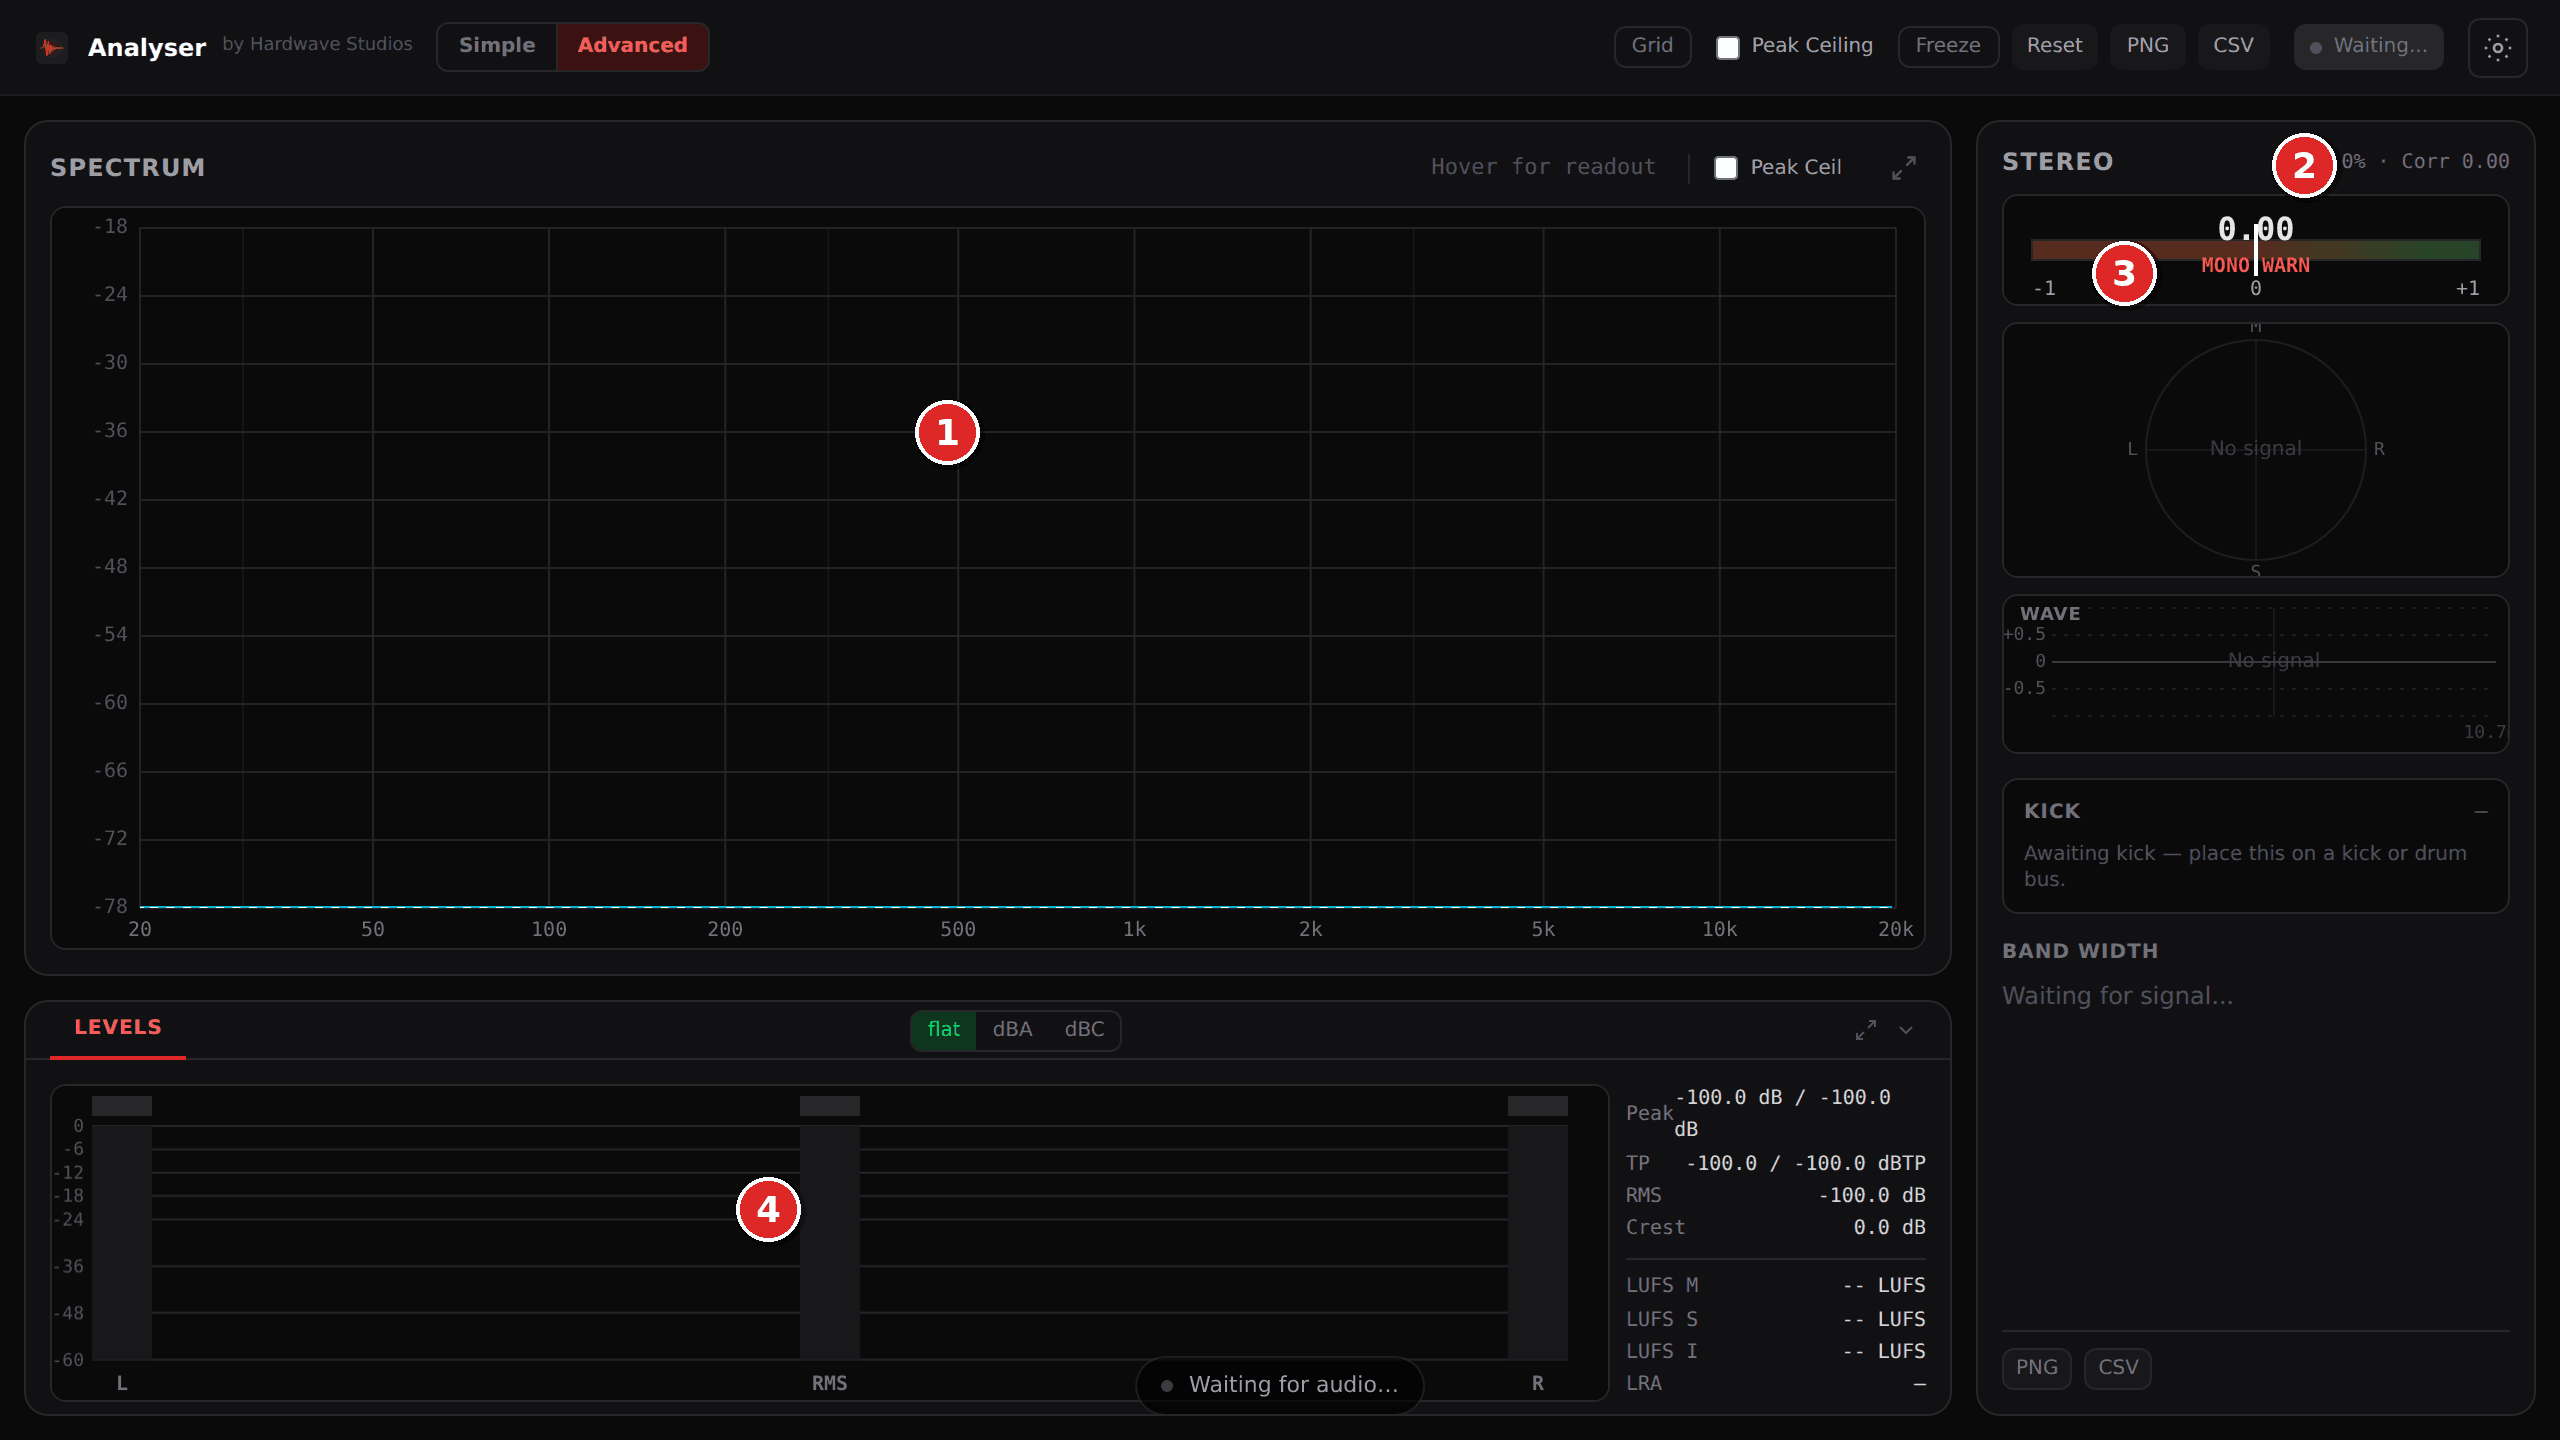This screenshot has width=2560, height=1440.
Task: Click the 'LRA' readout row
Action: click(x=1775, y=1384)
